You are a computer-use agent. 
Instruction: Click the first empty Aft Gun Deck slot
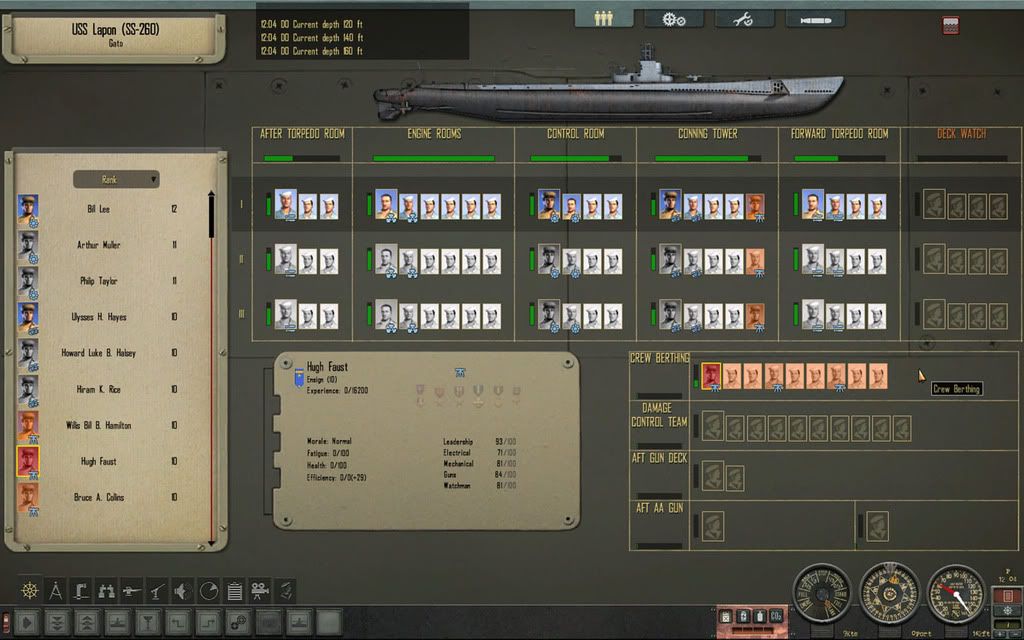click(x=712, y=475)
